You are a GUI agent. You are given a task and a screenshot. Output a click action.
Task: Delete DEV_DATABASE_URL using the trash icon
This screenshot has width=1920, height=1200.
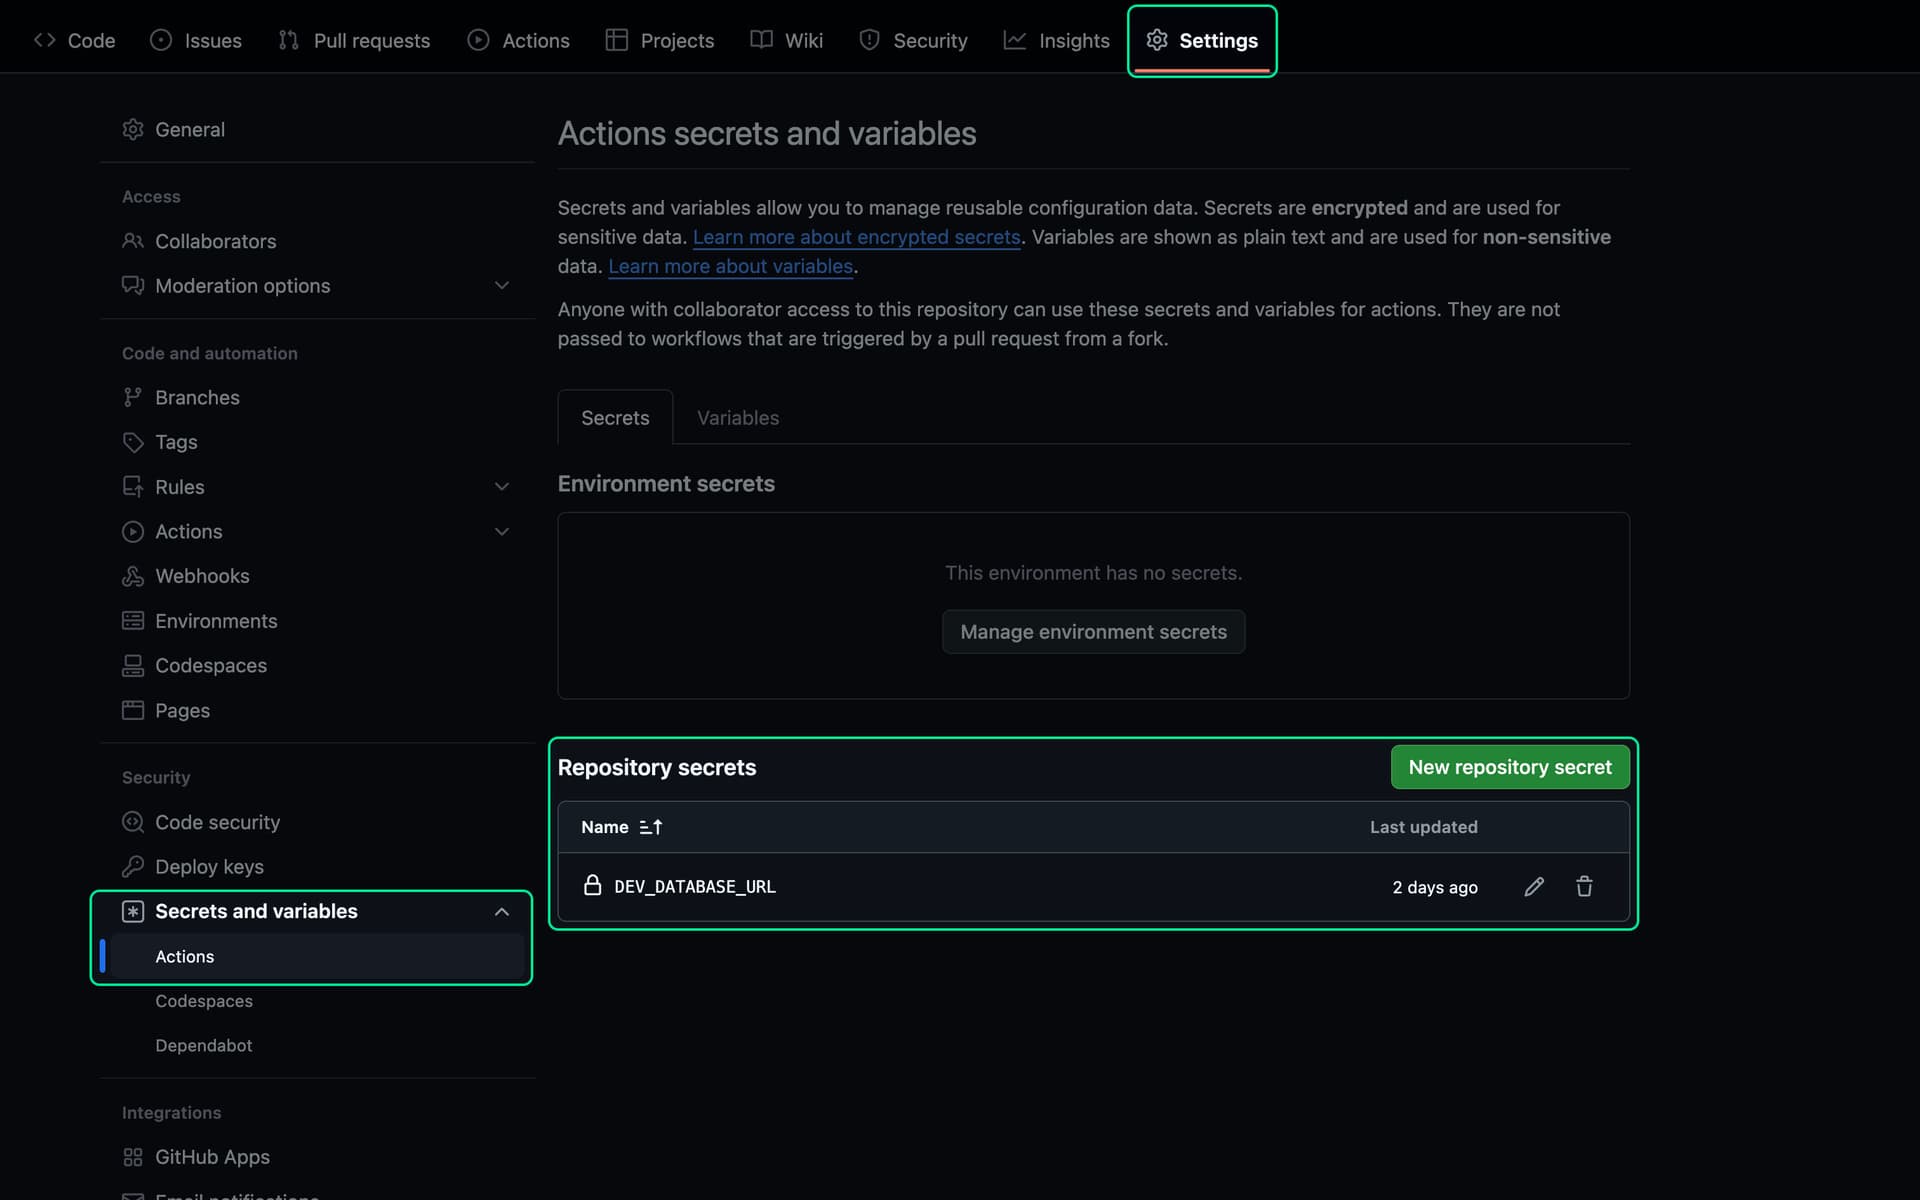[1584, 887]
